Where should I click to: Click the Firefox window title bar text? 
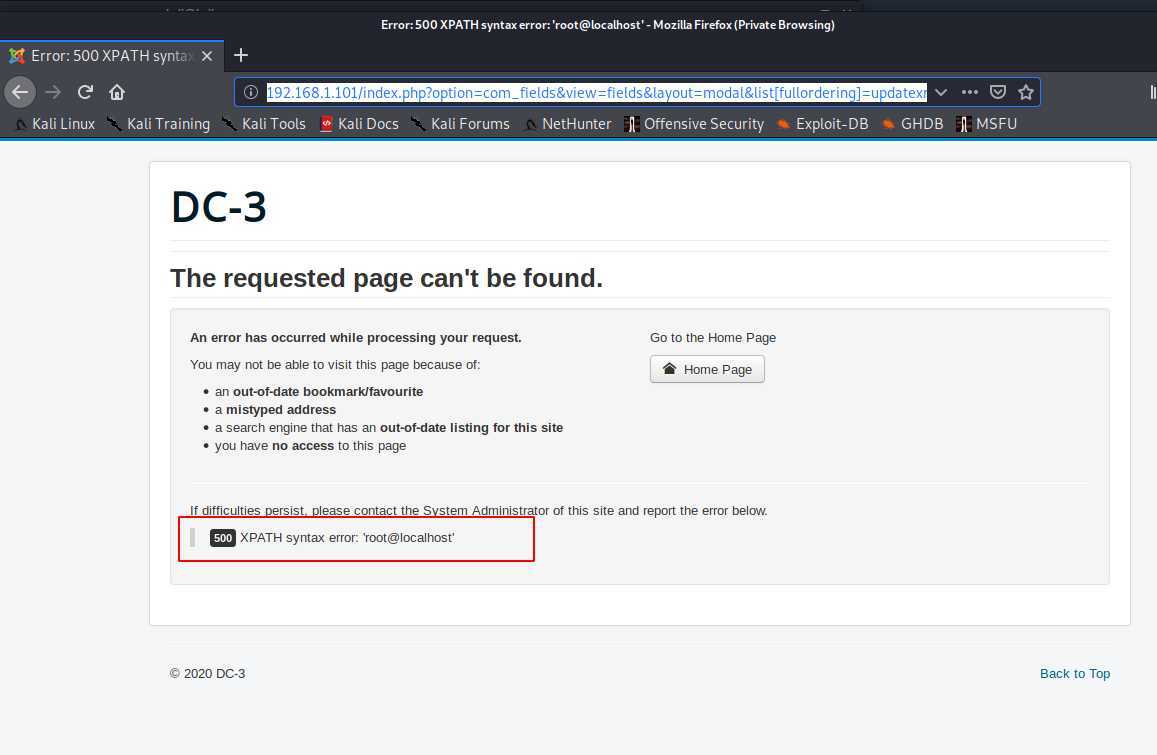tap(607, 24)
